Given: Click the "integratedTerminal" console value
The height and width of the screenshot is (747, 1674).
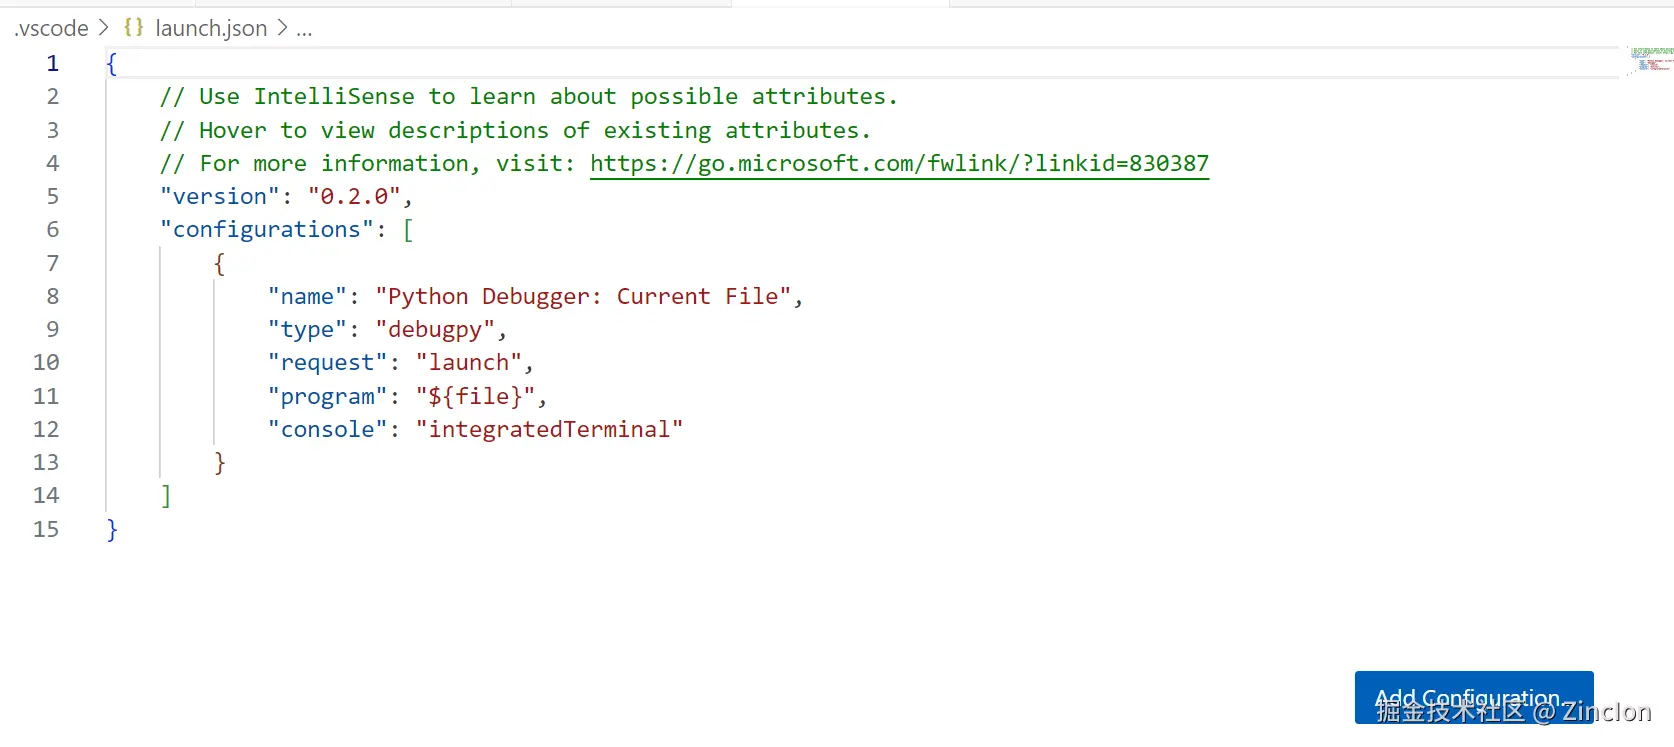Looking at the screenshot, I should point(550,429).
